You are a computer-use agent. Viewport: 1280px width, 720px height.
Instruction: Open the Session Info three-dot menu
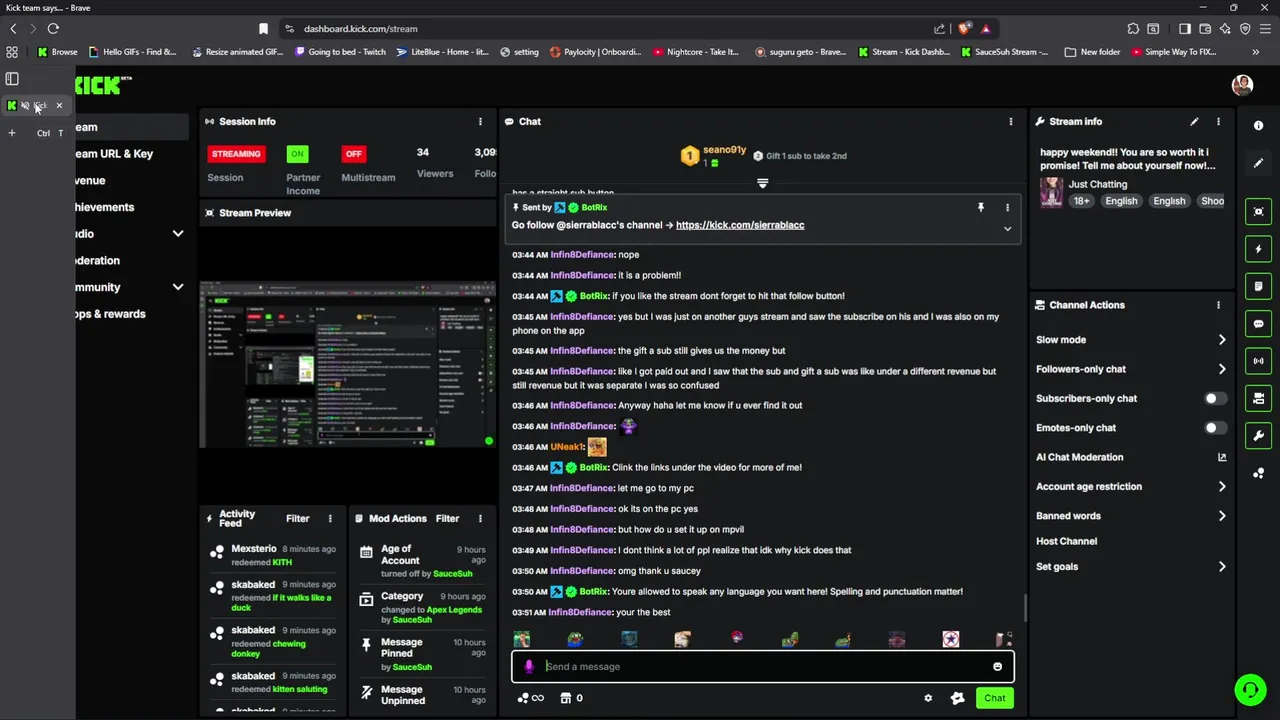(x=480, y=121)
